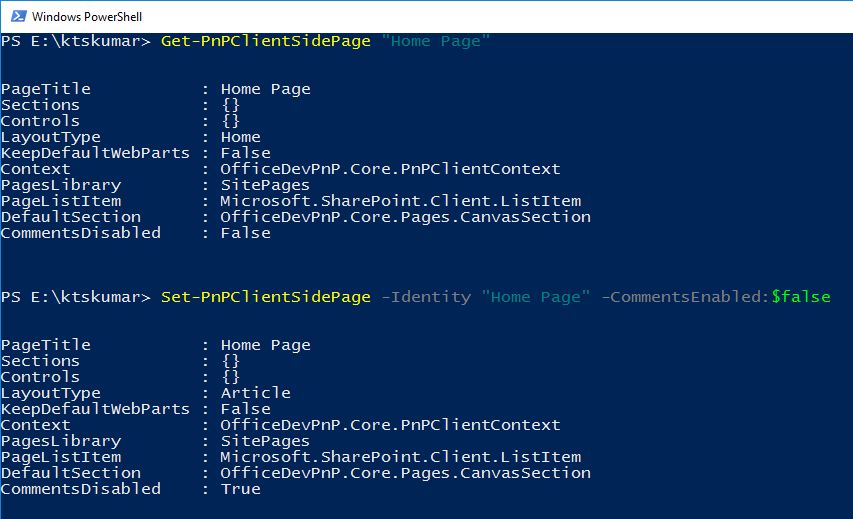This screenshot has width=853, height=519.
Task: Click the -CommentsEnabled parameter
Action: (685, 297)
